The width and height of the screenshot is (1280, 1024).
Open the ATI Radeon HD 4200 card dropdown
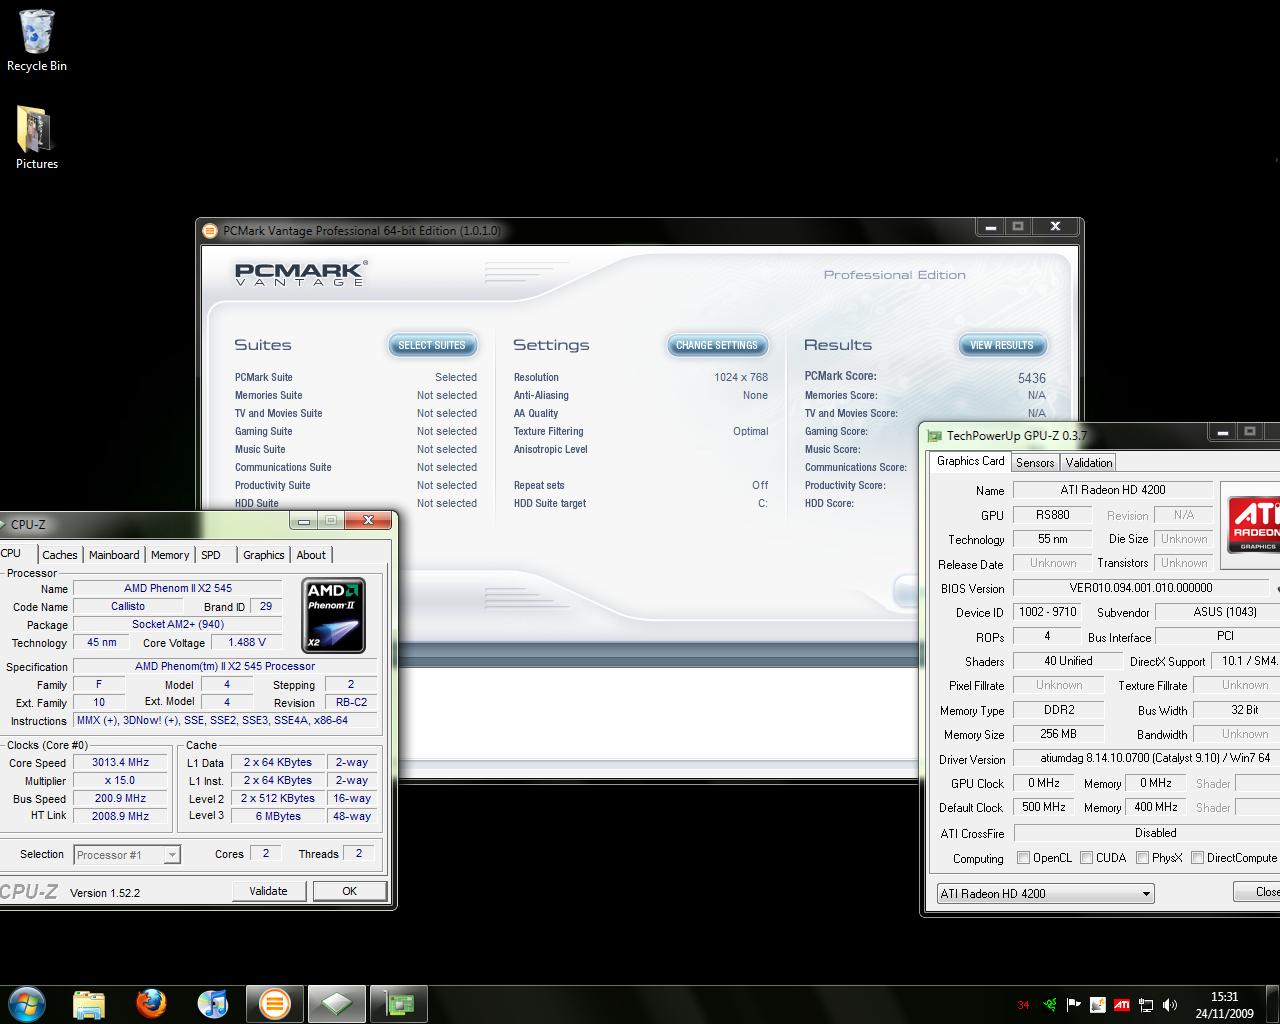point(1045,894)
